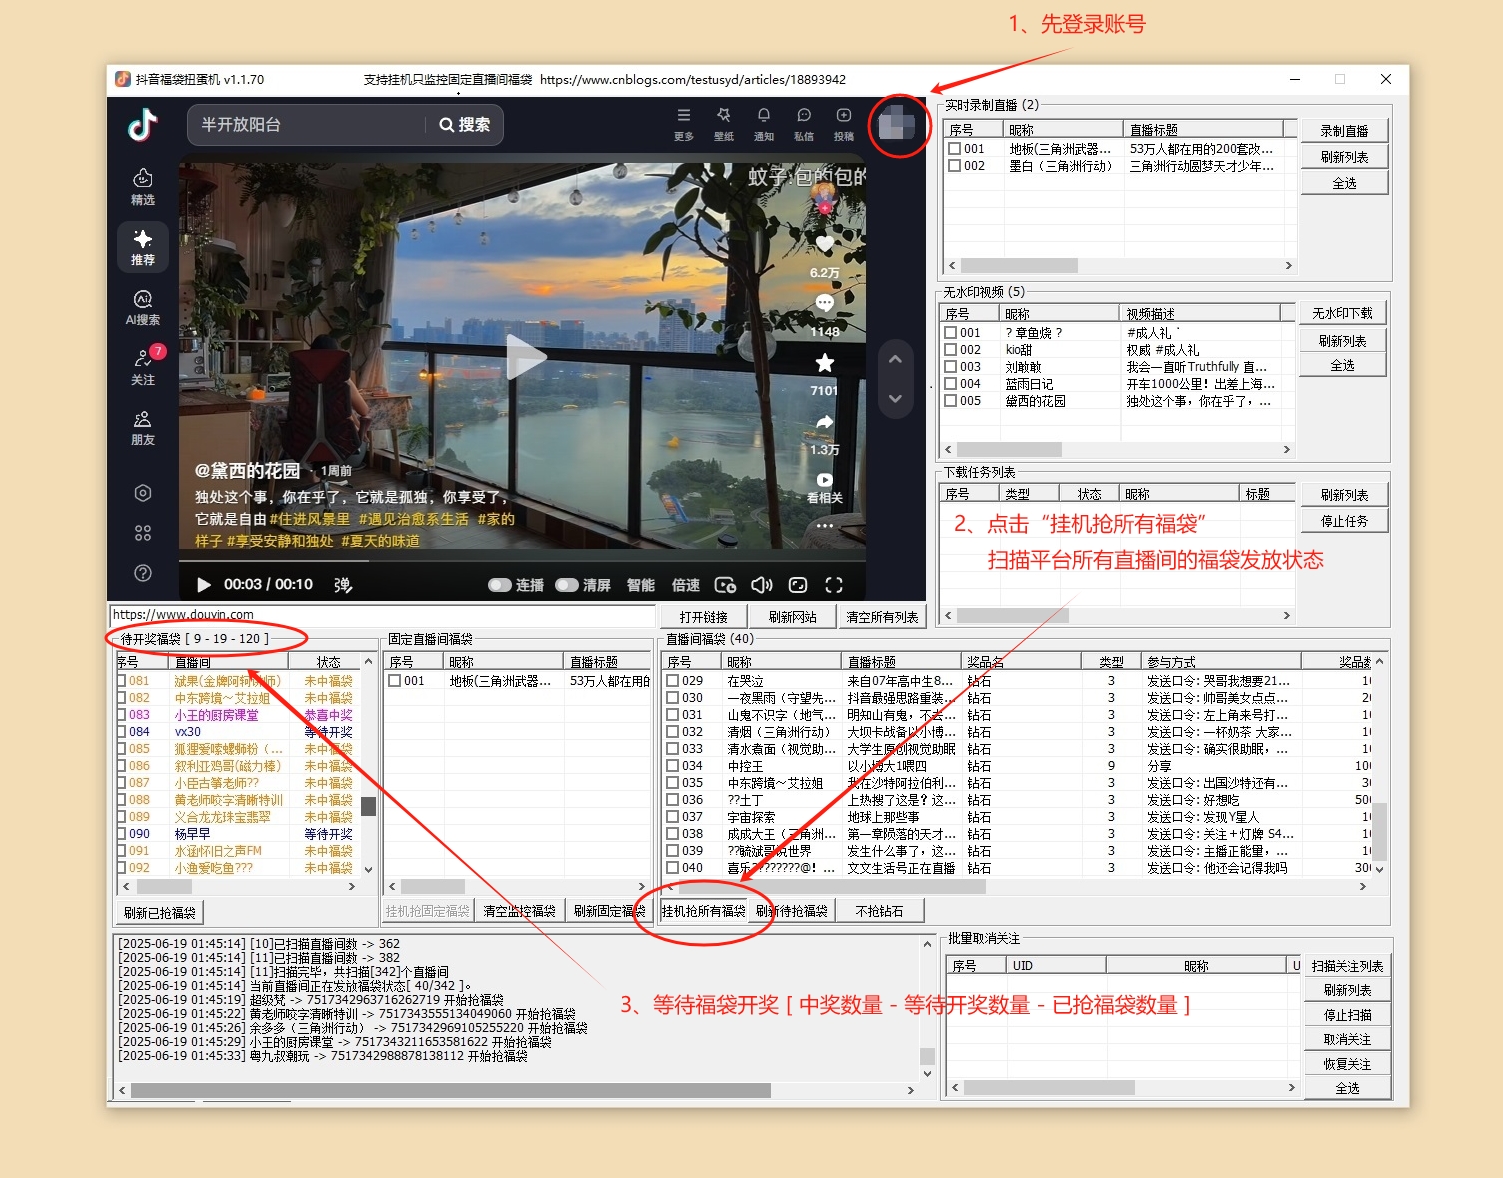1503x1178 pixels.
Task: Toggle the 清屏 clear-screen switch
Action: 568,584
